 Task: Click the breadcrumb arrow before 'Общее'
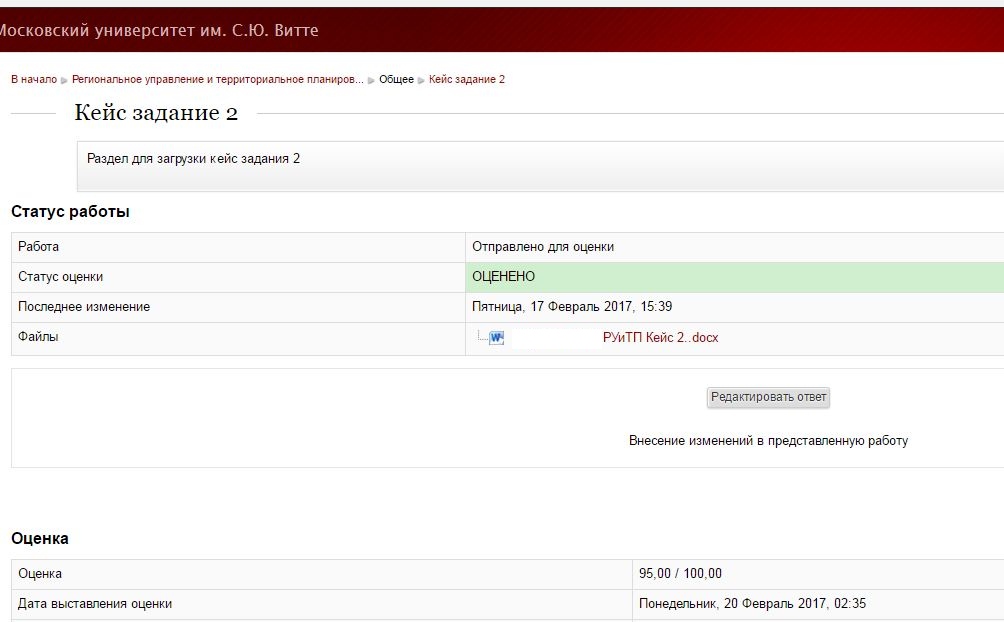click(372, 80)
